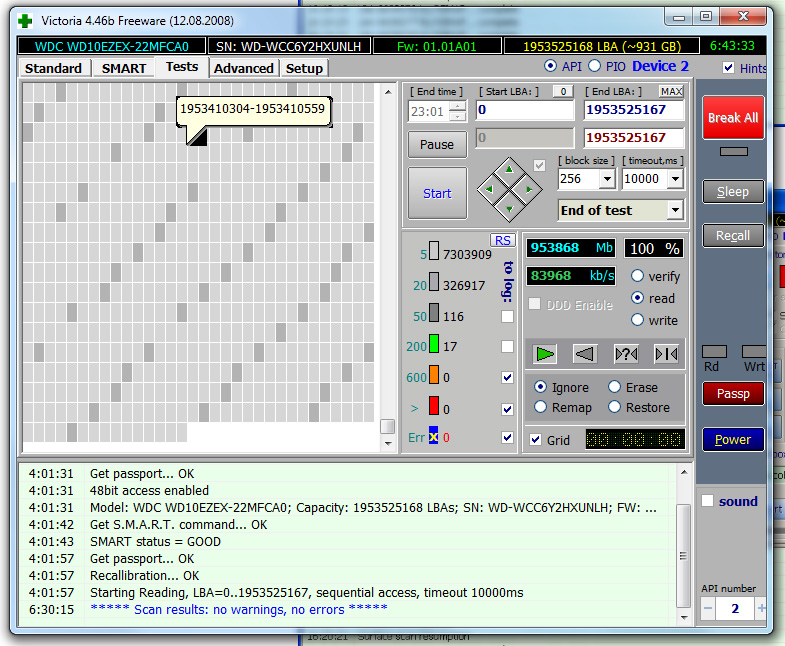Screen dimensions: 785x646
Task: Choose the random seek scan icon
Action: 626,353
